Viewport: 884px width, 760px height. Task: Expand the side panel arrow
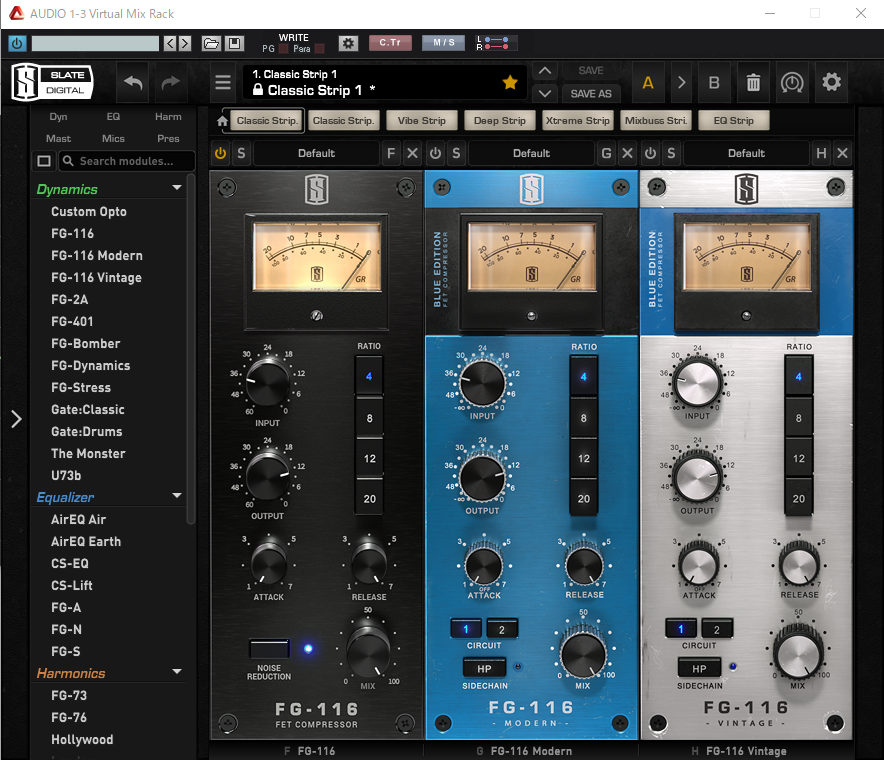click(x=16, y=419)
